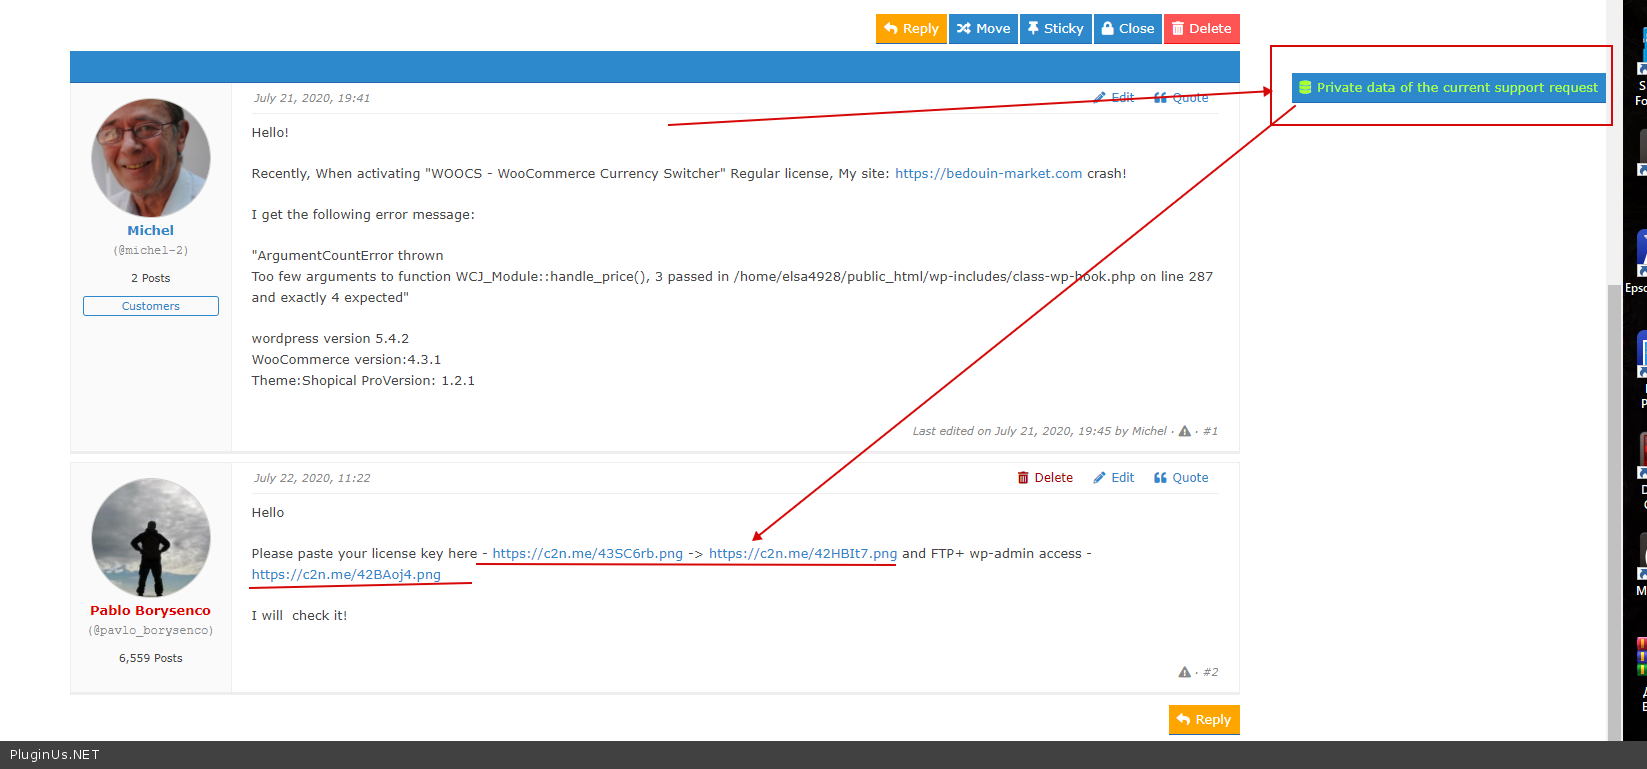Click Pablo Borysenco's profile name
The width and height of the screenshot is (1647, 769).
(x=150, y=611)
